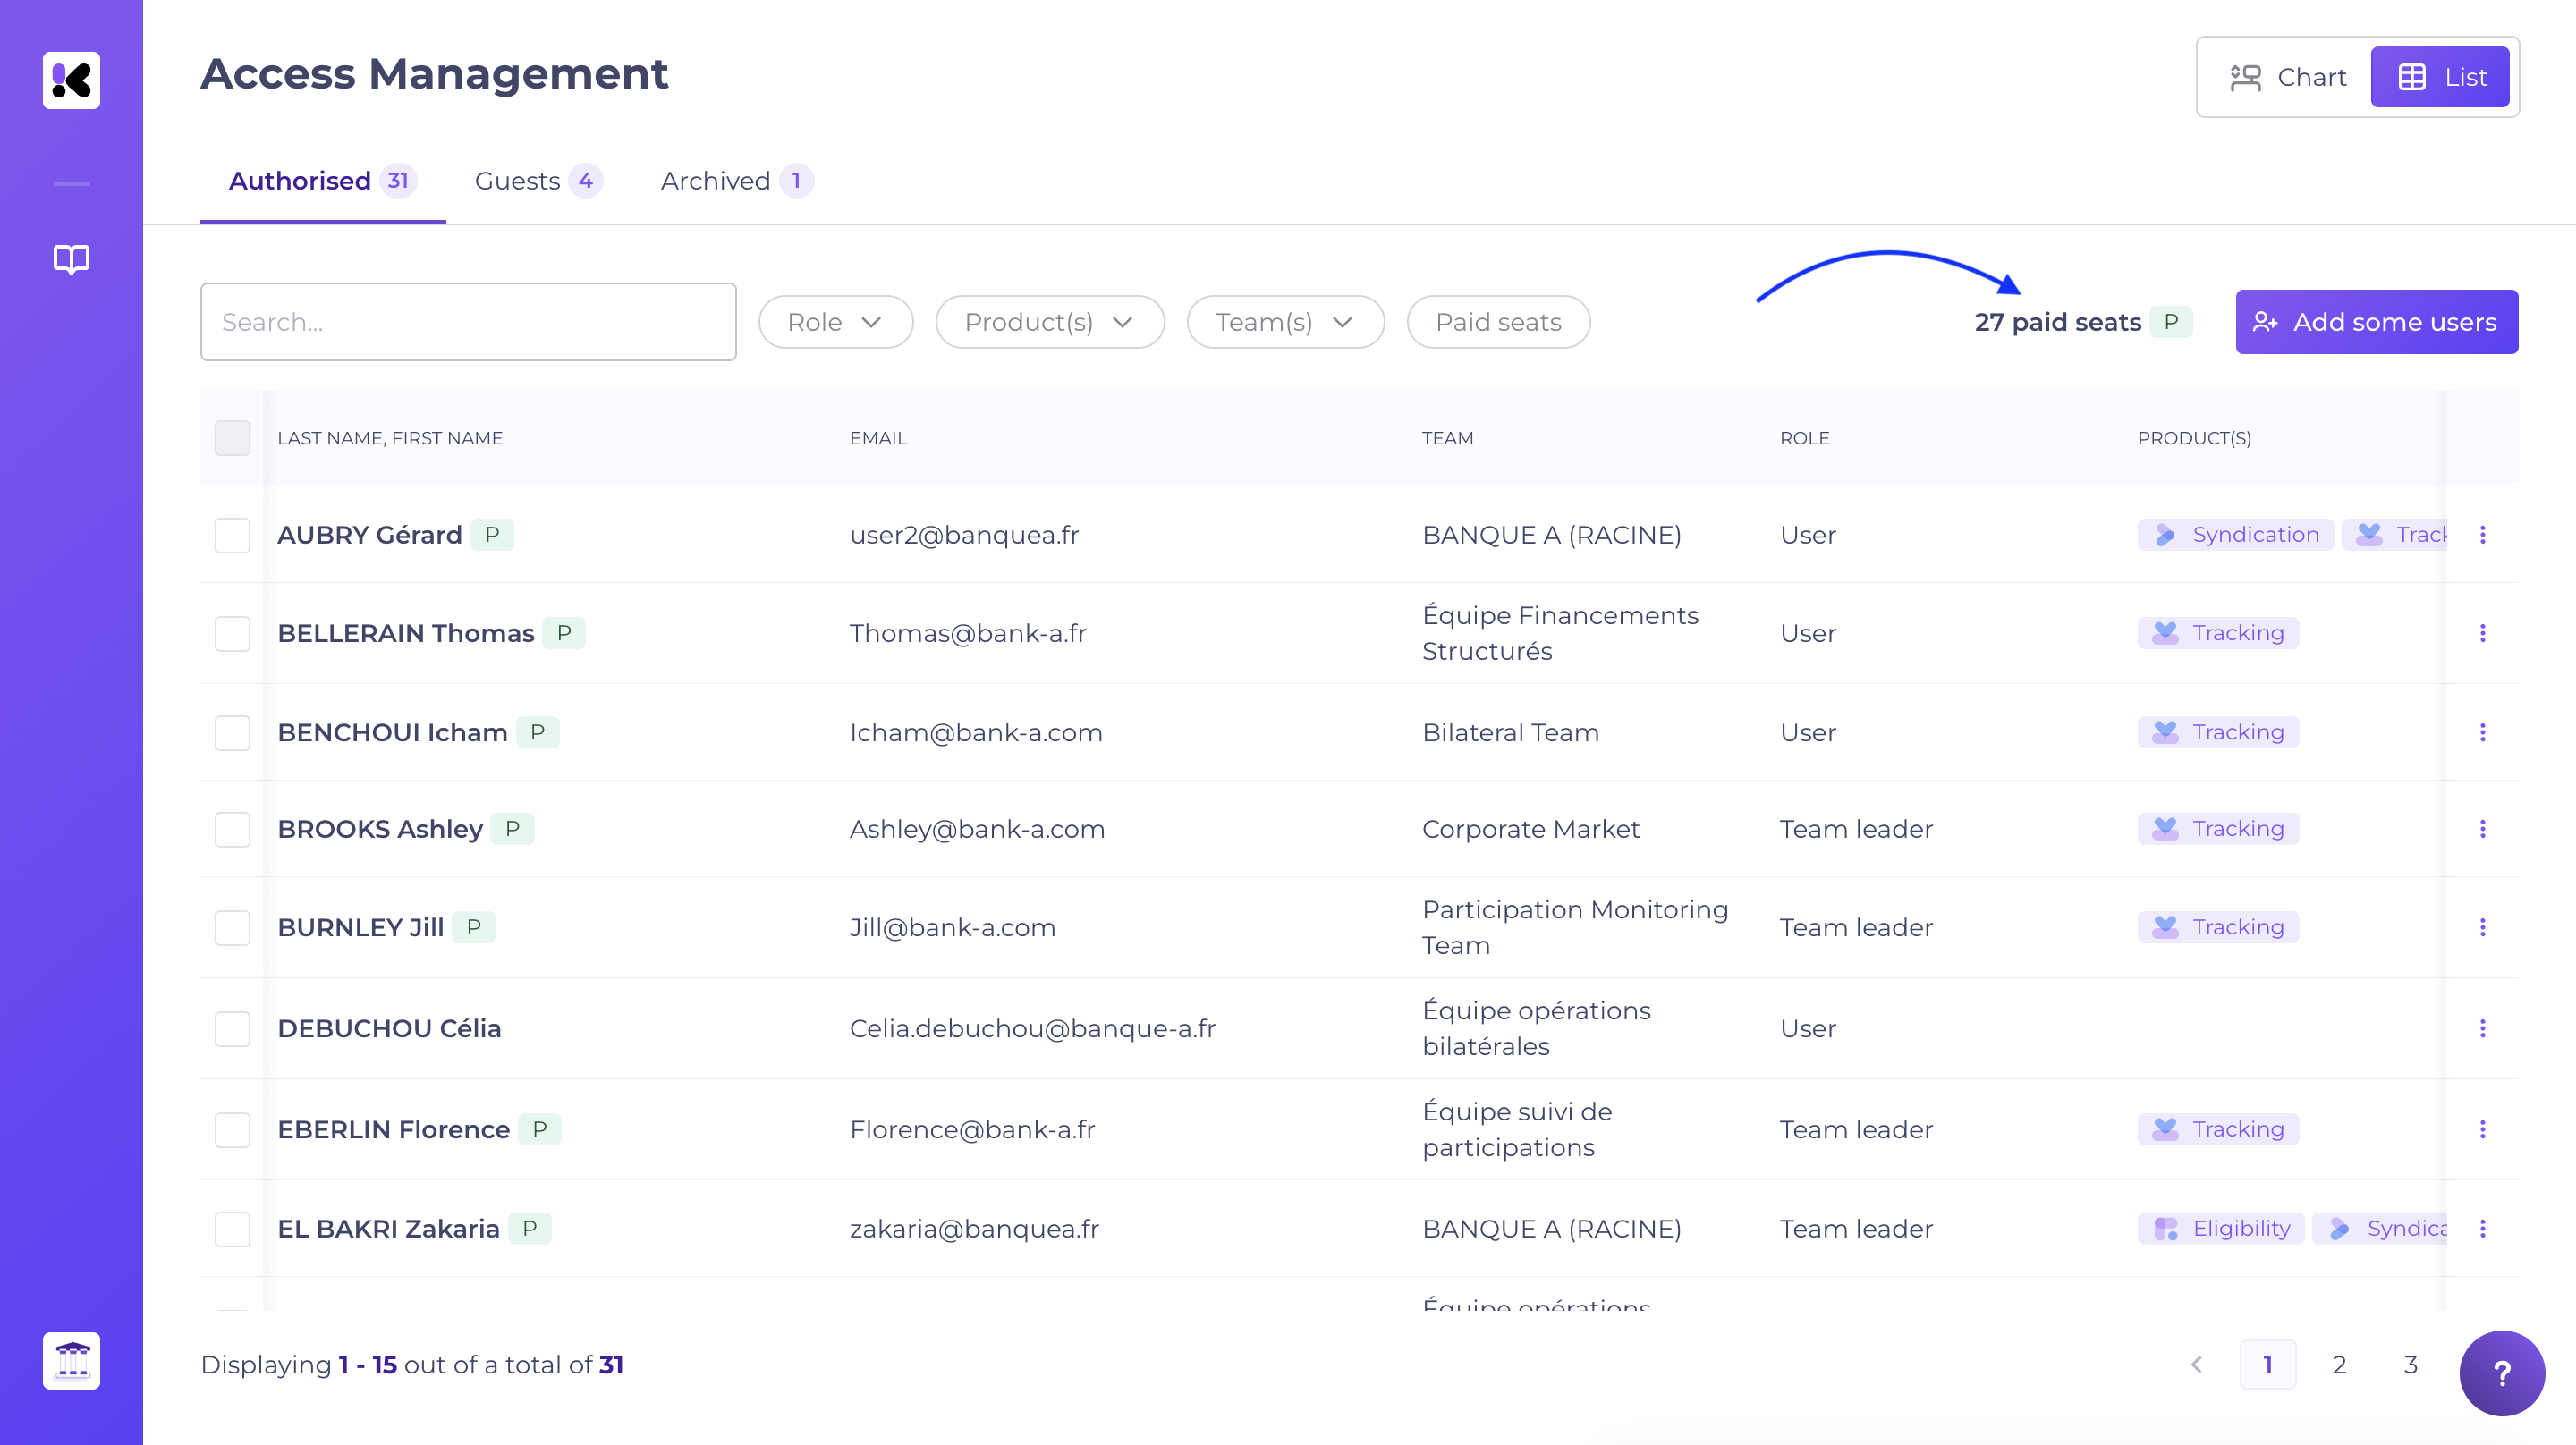Image resolution: width=2576 pixels, height=1445 pixels.
Task: Click the Add some users button
Action: click(2376, 322)
